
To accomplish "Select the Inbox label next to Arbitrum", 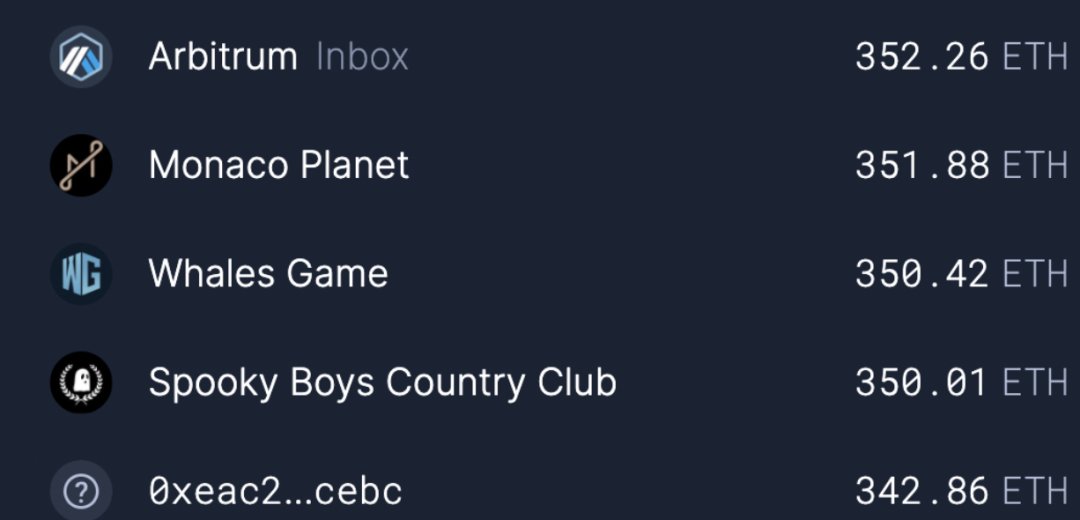I will (362, 56).
